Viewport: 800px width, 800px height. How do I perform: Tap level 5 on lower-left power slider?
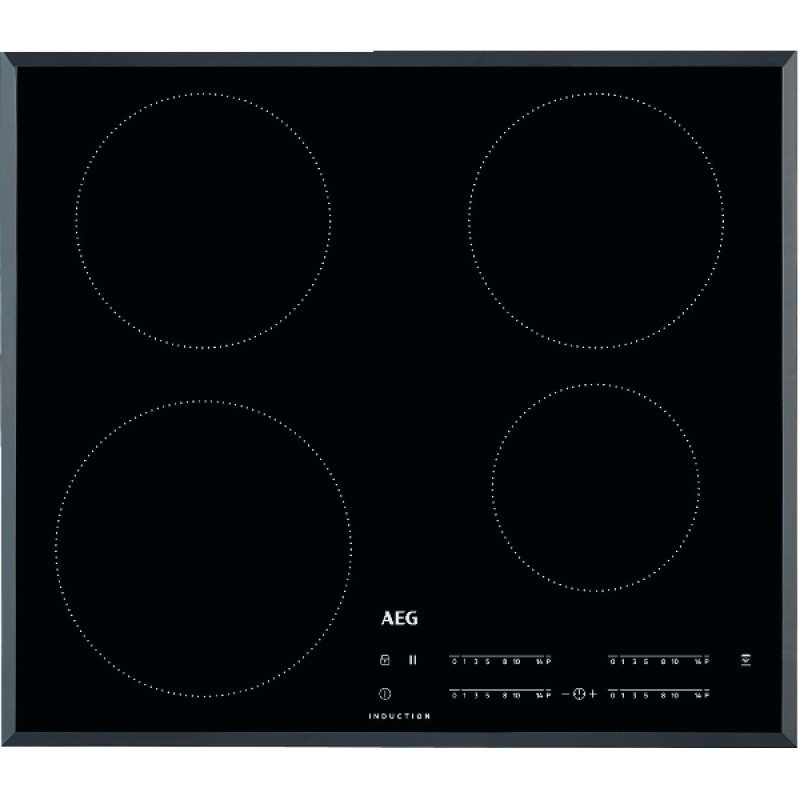(x=487, y=694)
